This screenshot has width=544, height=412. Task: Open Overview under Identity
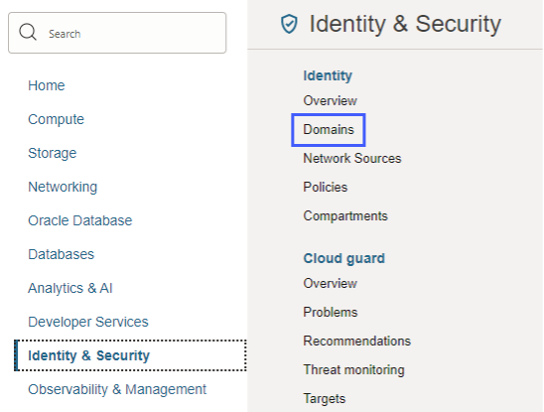click(x=330, y=101)
